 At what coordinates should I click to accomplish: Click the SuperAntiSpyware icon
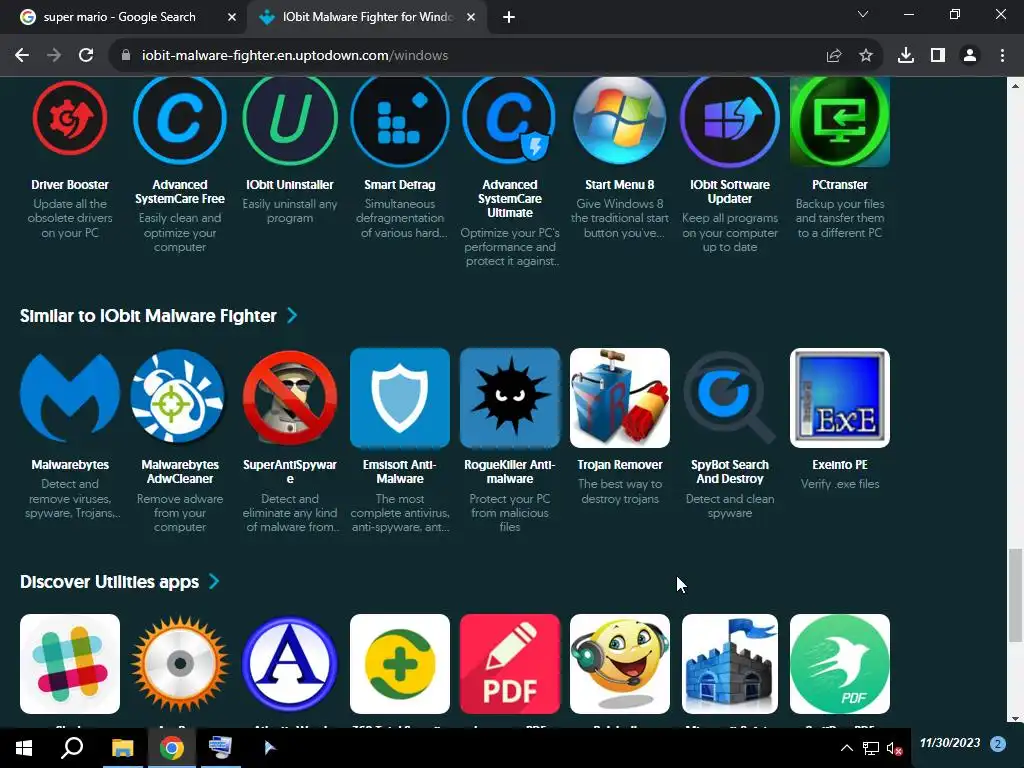click(290, 398)
